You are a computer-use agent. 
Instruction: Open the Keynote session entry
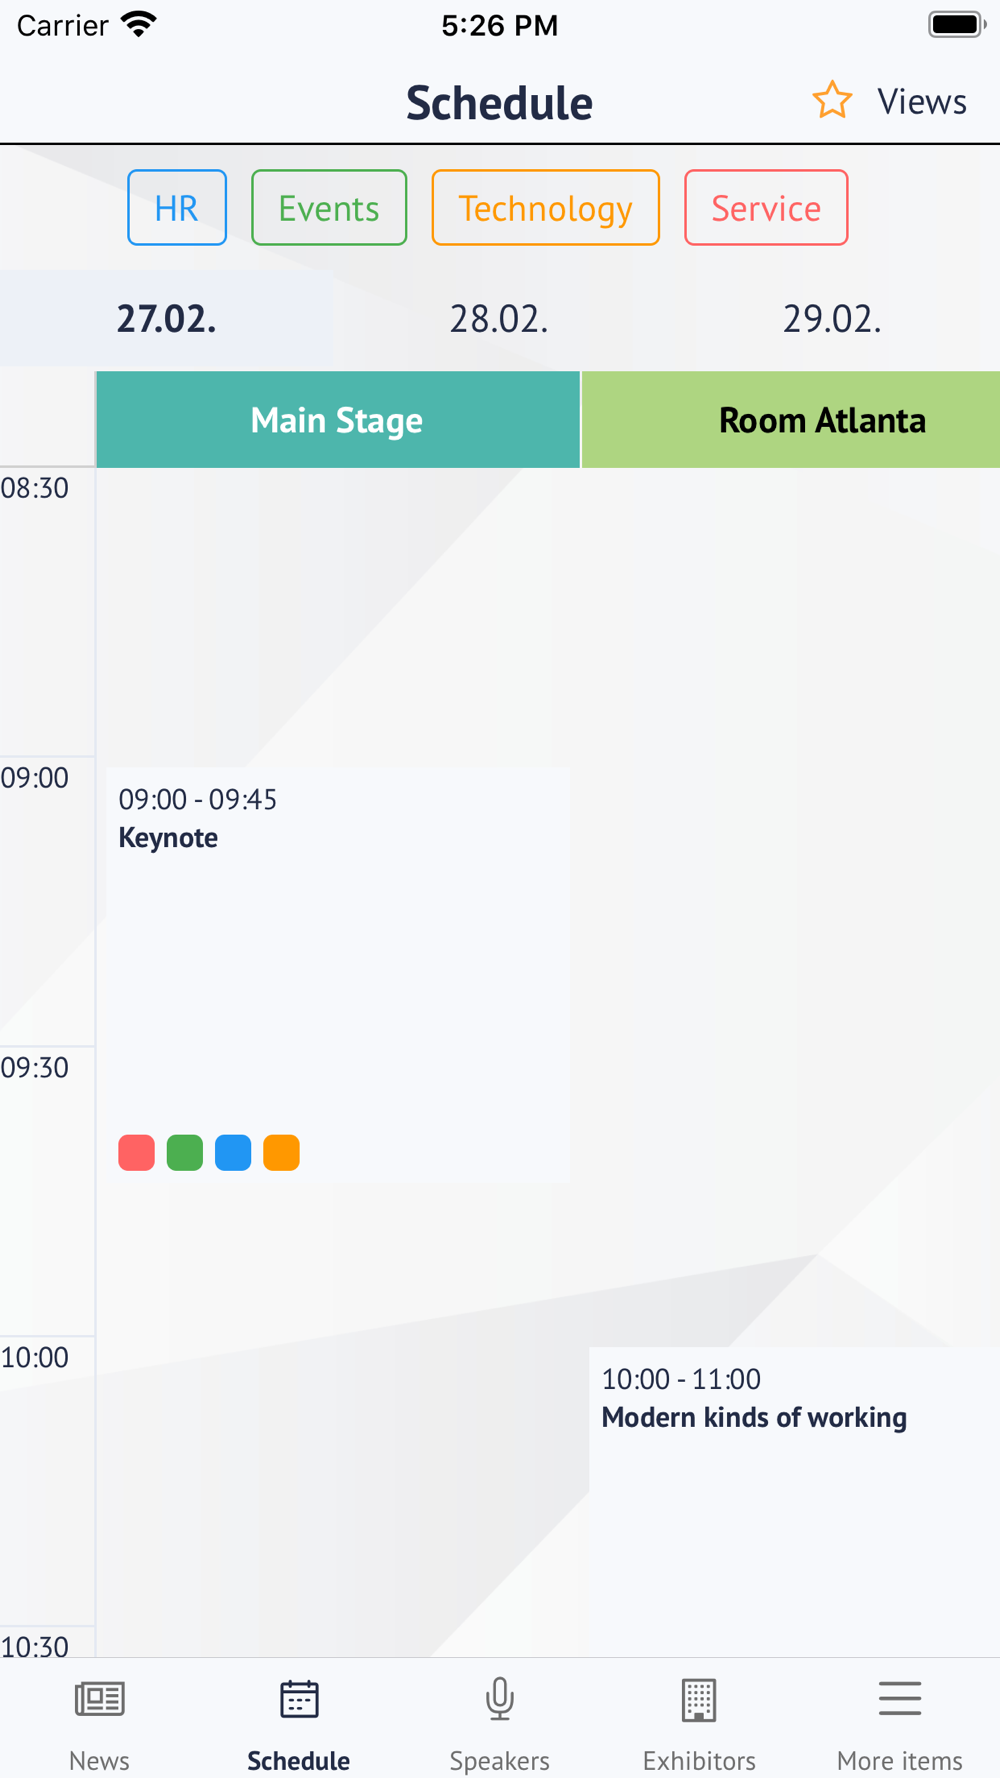coord(338,975)
